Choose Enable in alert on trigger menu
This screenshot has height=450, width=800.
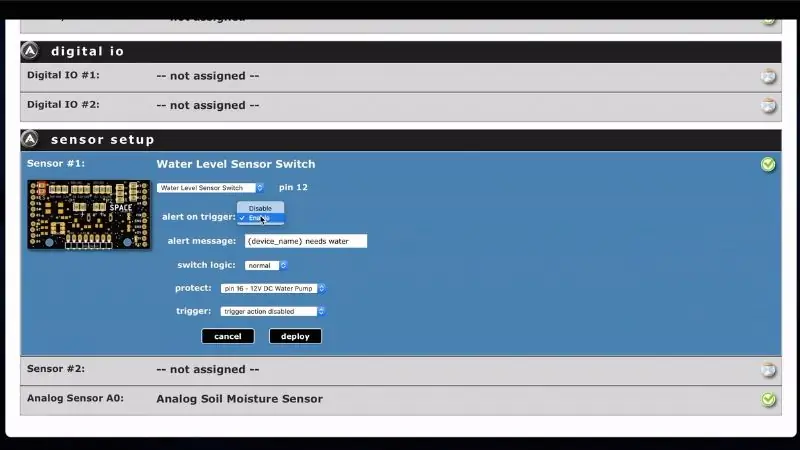pos(260,218)
